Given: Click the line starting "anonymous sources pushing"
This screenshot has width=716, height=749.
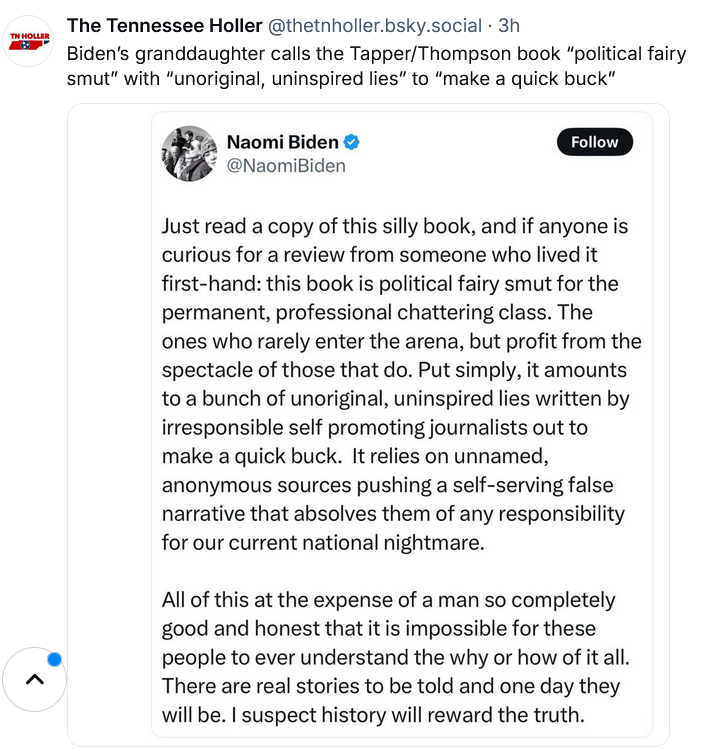Looking at the screenshot, I should [387, 485].
